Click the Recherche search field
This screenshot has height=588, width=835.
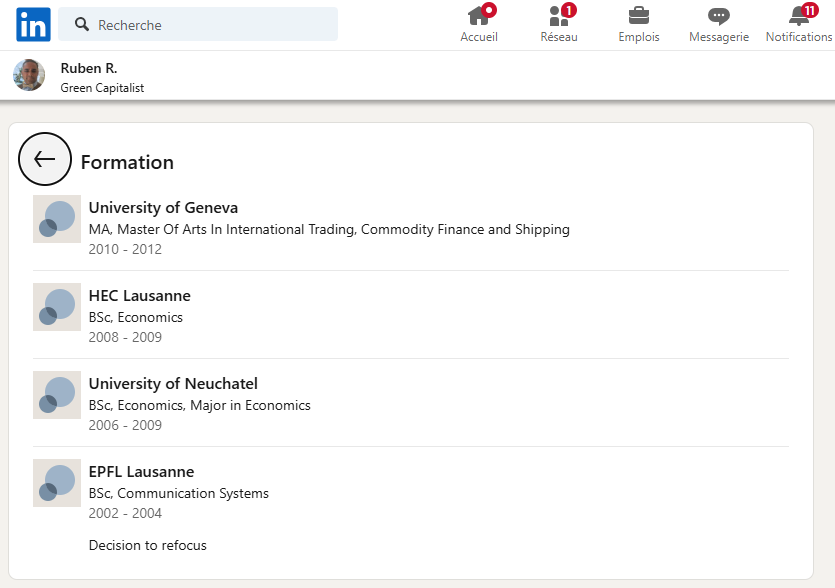point(198,24)
